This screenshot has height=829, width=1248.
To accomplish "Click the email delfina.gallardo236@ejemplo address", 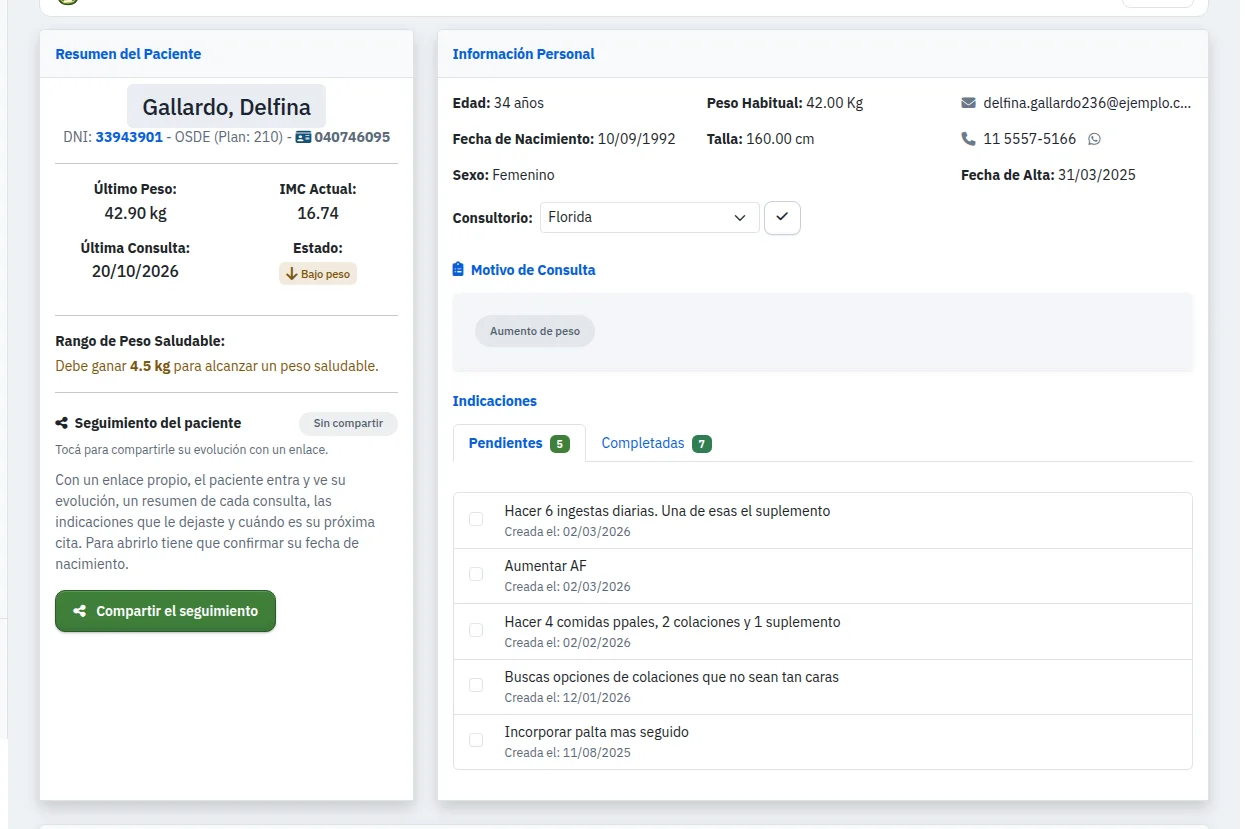I will (x=1087, y=103).
